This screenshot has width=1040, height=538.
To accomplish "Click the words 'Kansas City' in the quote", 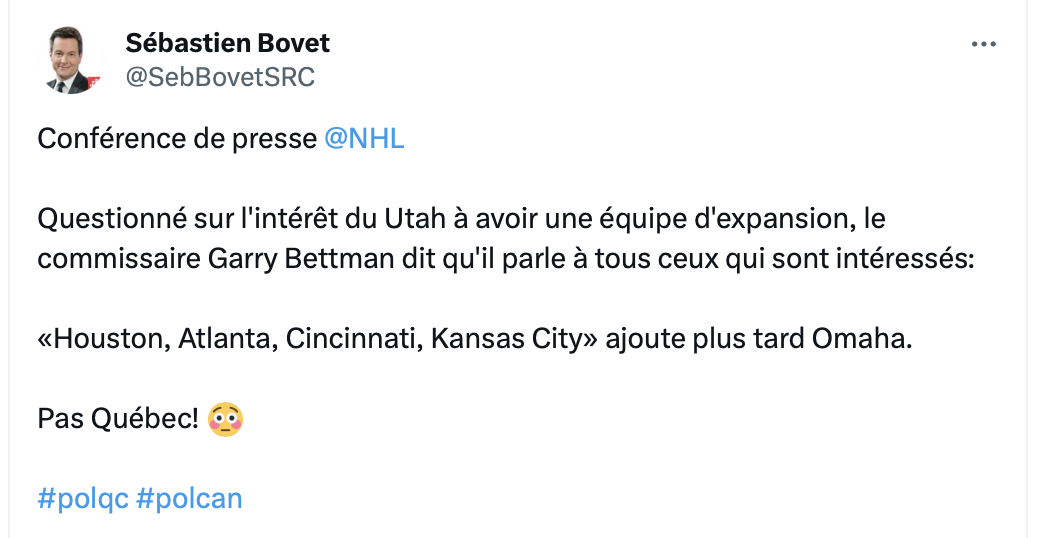I will coord(506,338).
